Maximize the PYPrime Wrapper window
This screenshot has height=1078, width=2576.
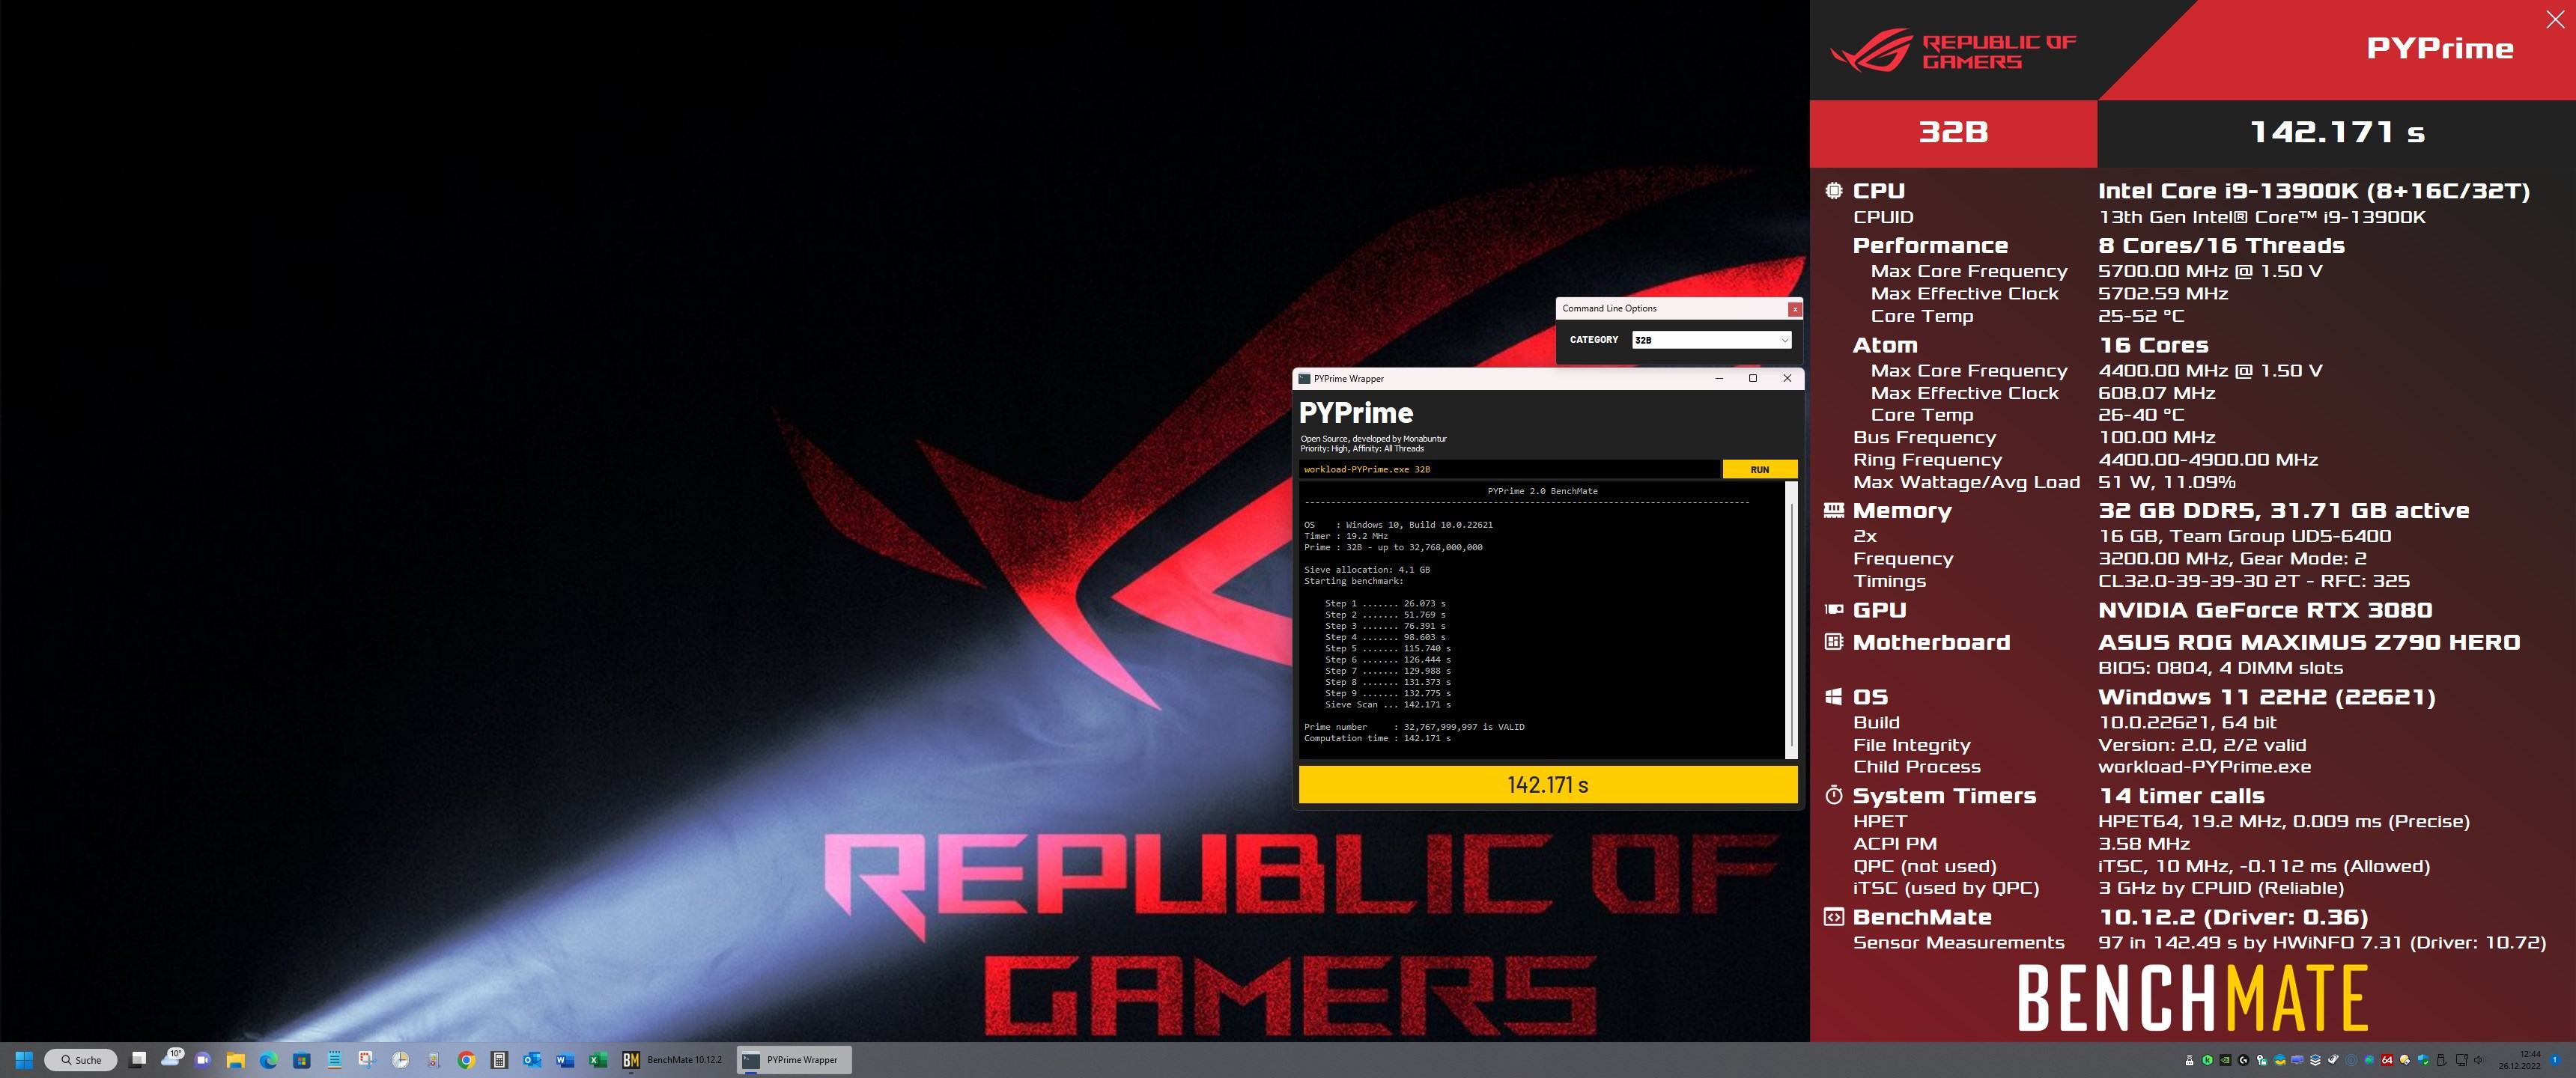1752,378
